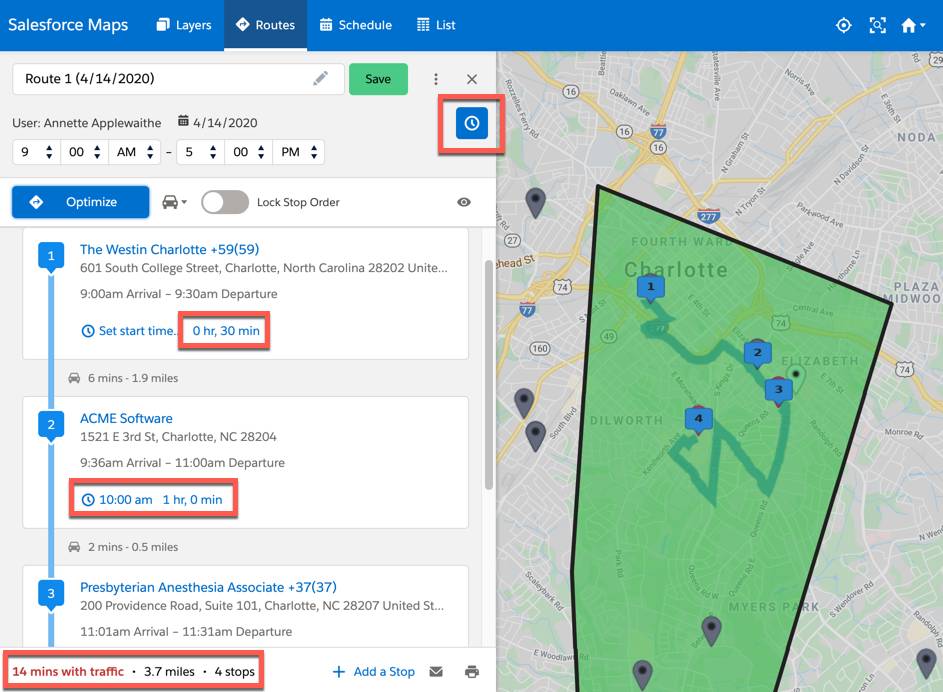Viewport: 943px width, 692px height.
Task: Click Set start time for stop 1
Action: point(129,331)
